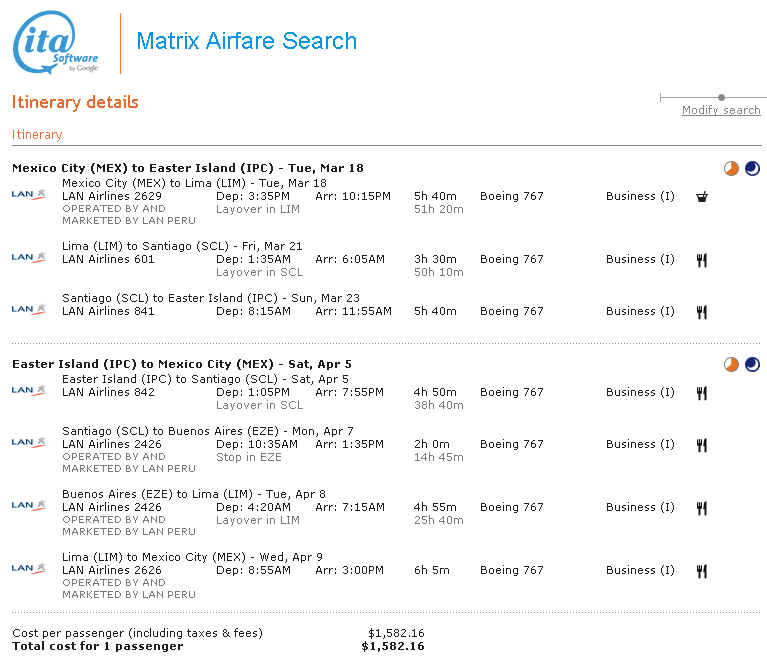Click the LAN Airlines 2629 flight number
Viewport: 767px width, 660px height.
pos(112,196)
